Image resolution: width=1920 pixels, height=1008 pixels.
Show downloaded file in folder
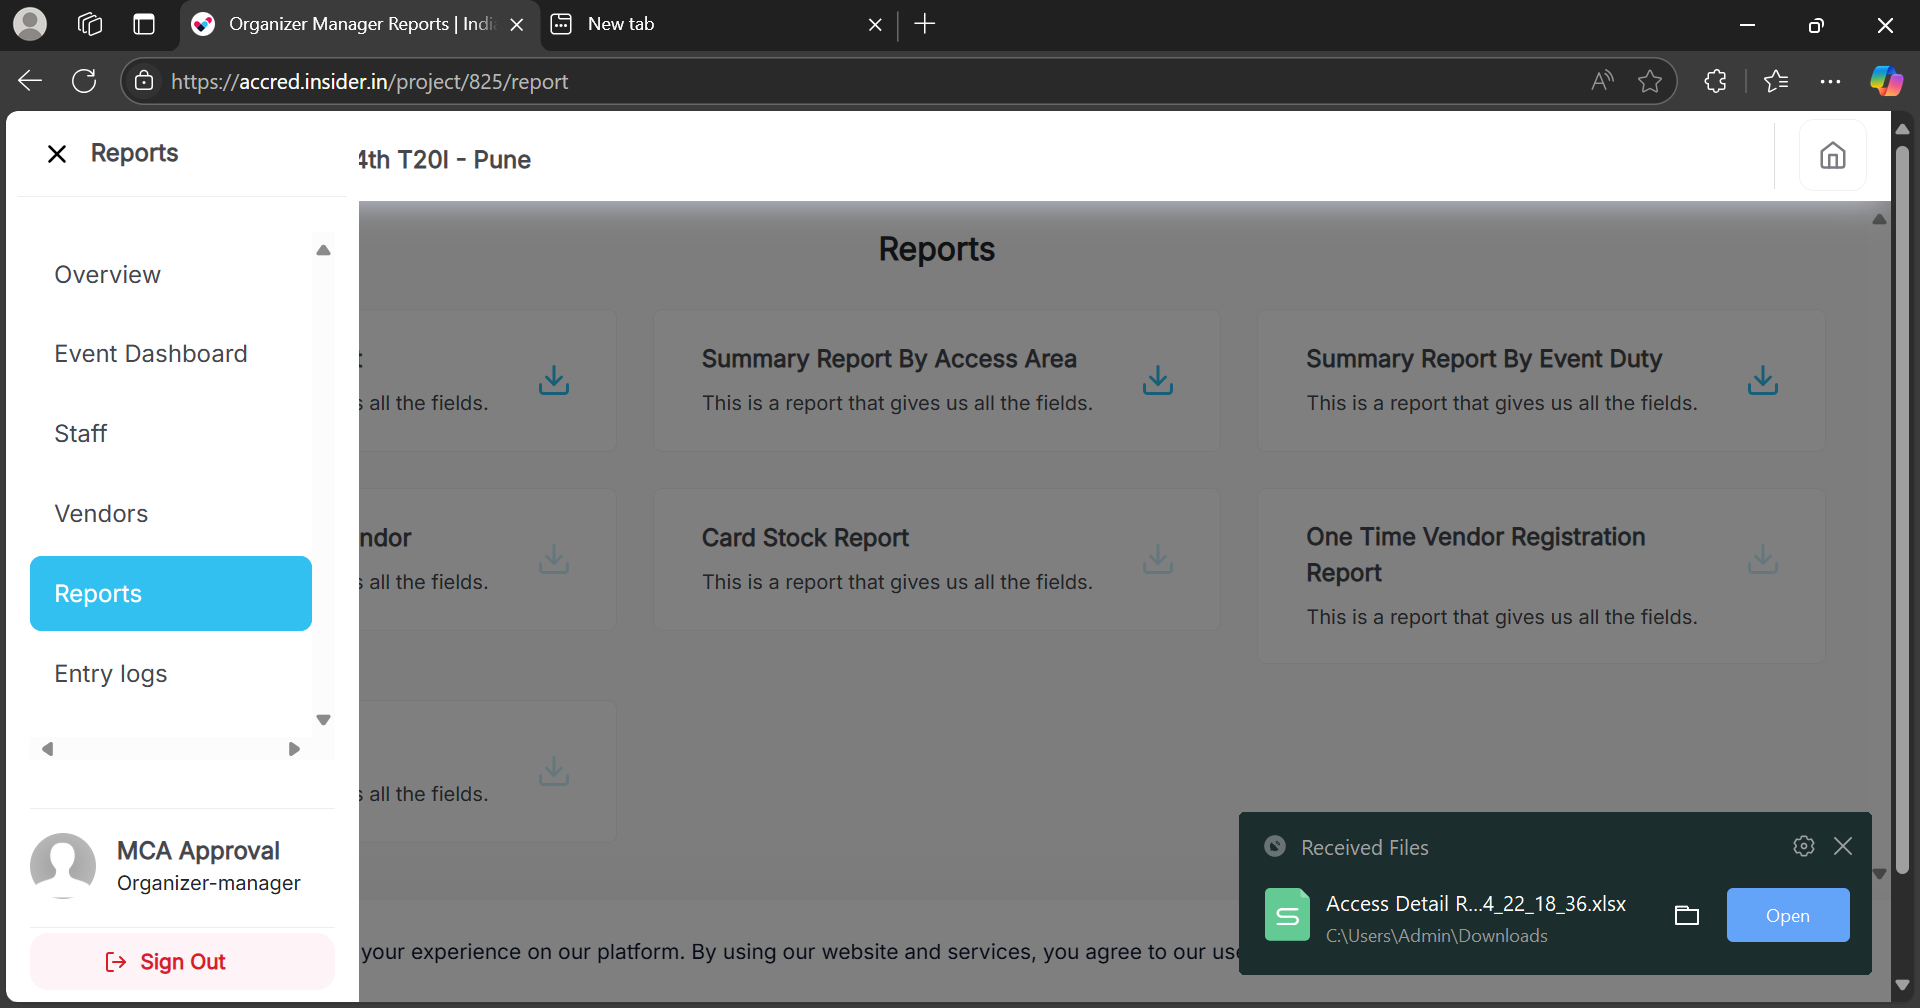(1686, 915)
